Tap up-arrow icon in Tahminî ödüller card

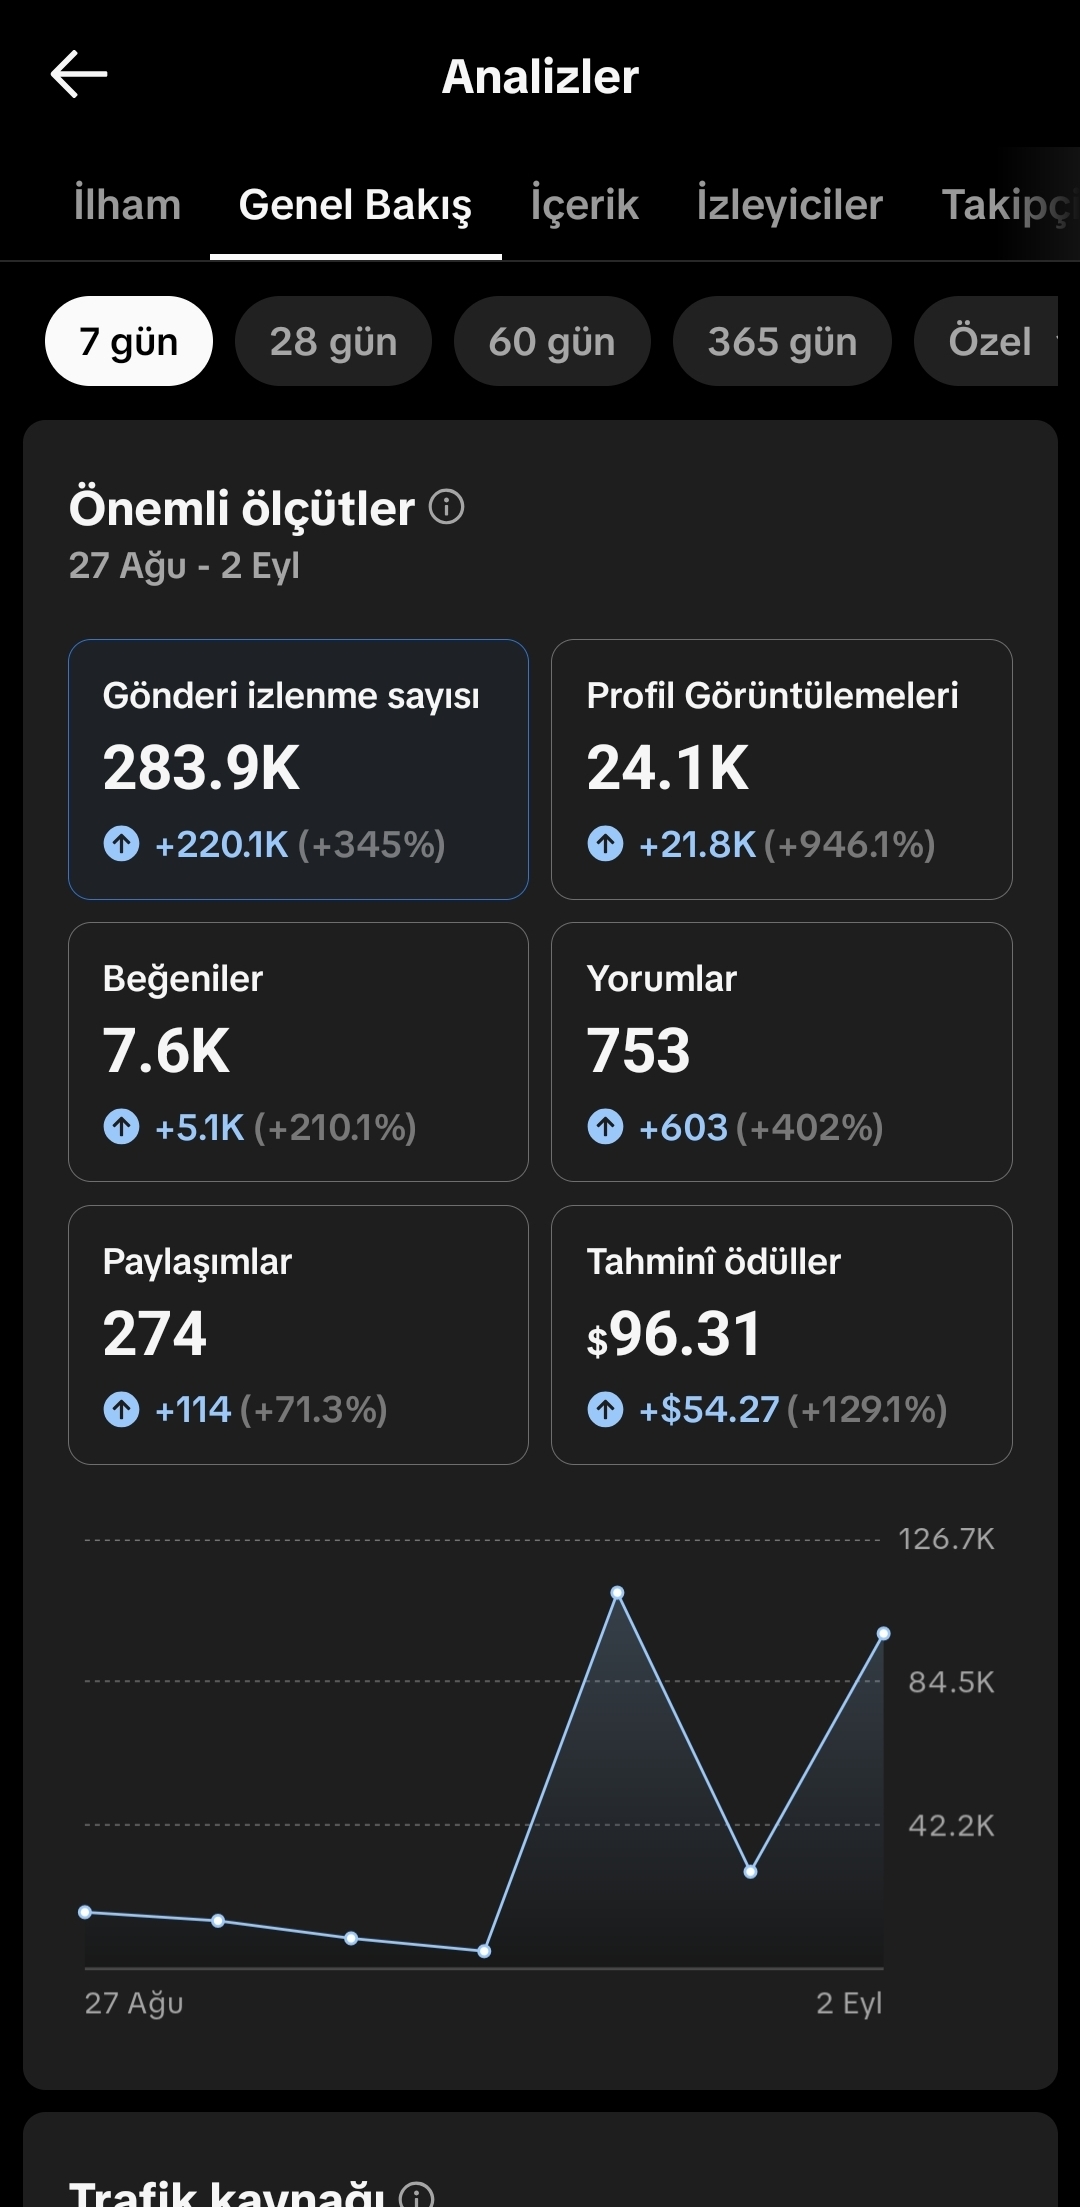click(x=605, y=1410)
